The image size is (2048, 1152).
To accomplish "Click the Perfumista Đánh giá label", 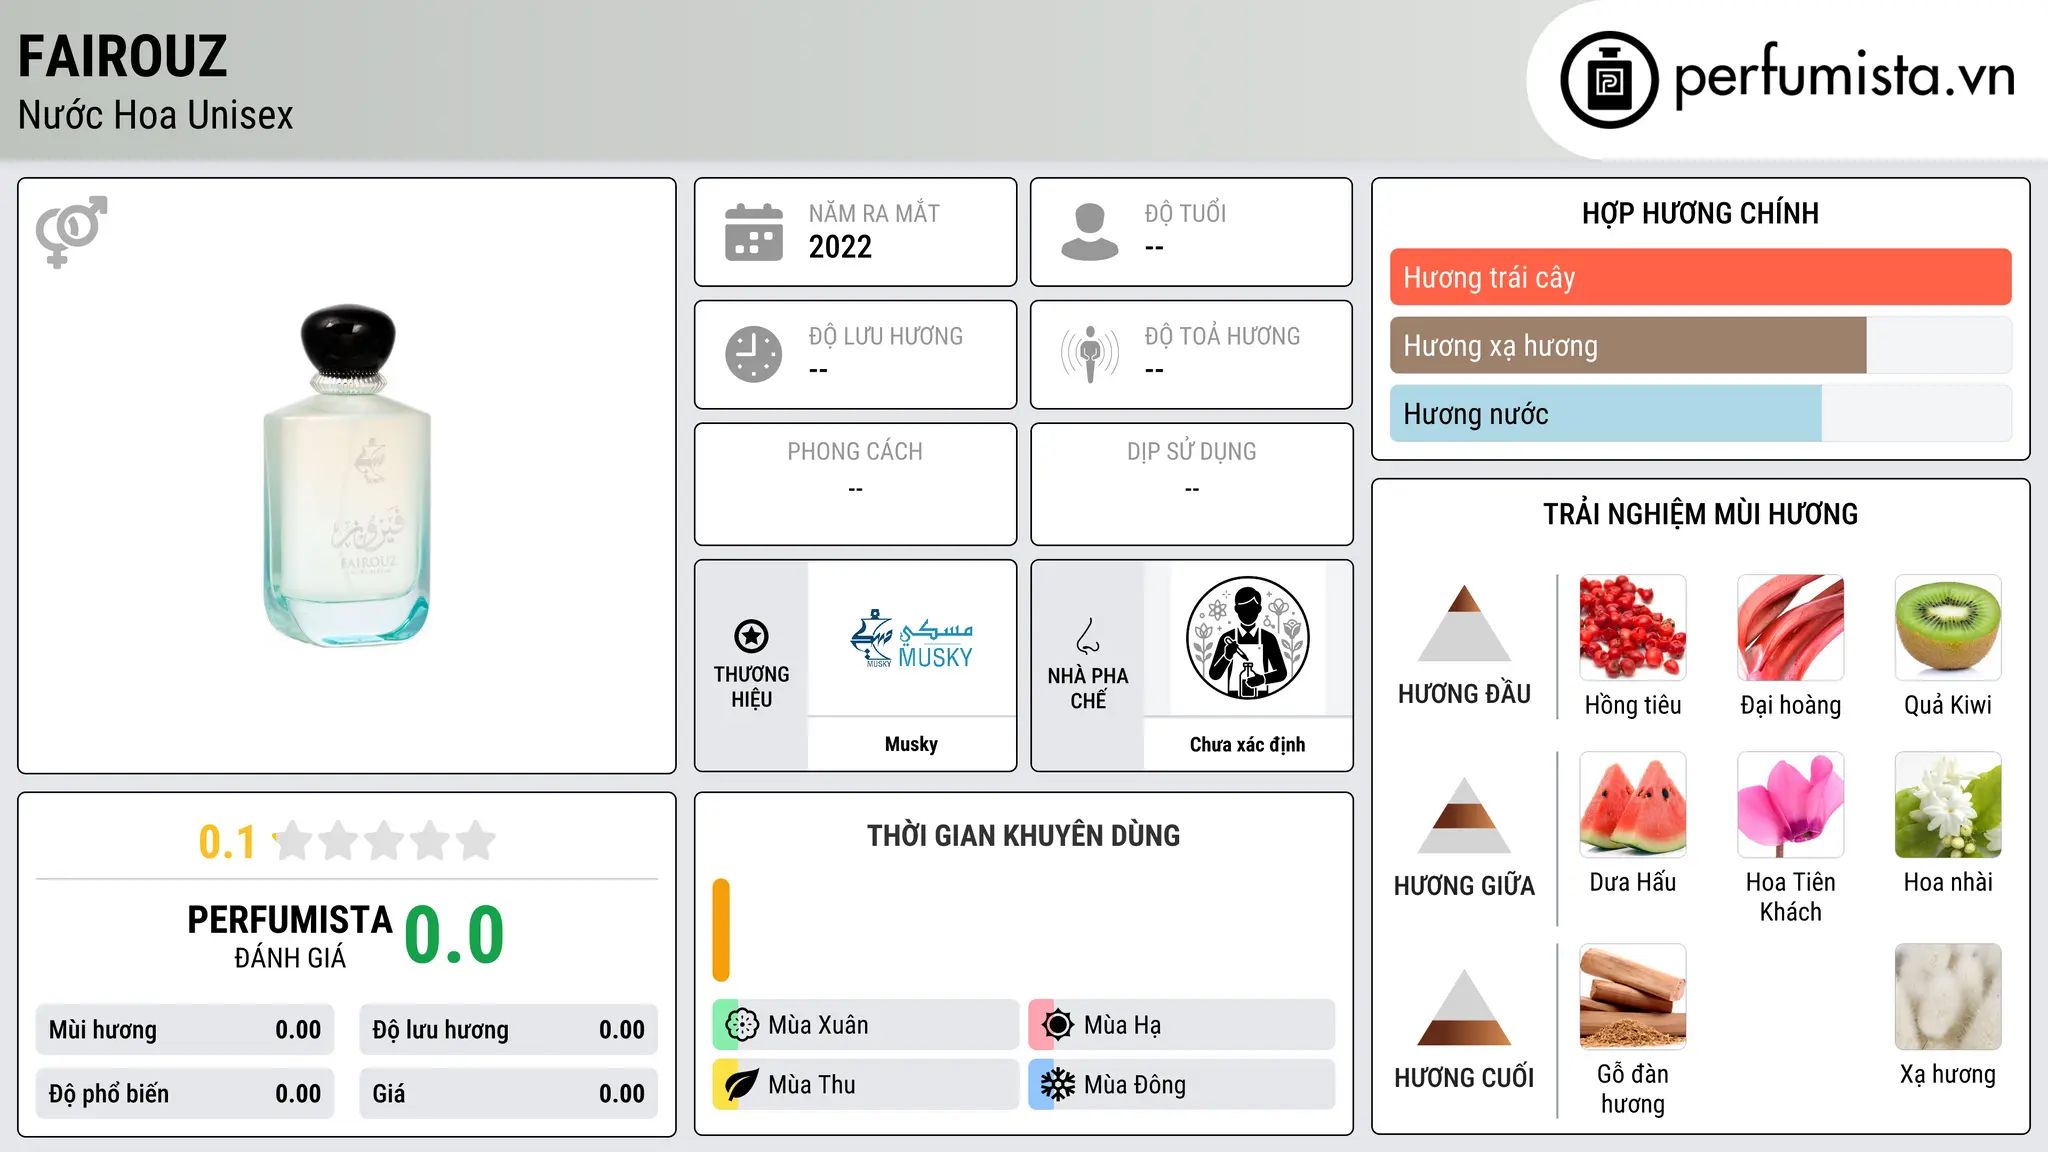I will point(290,936).
